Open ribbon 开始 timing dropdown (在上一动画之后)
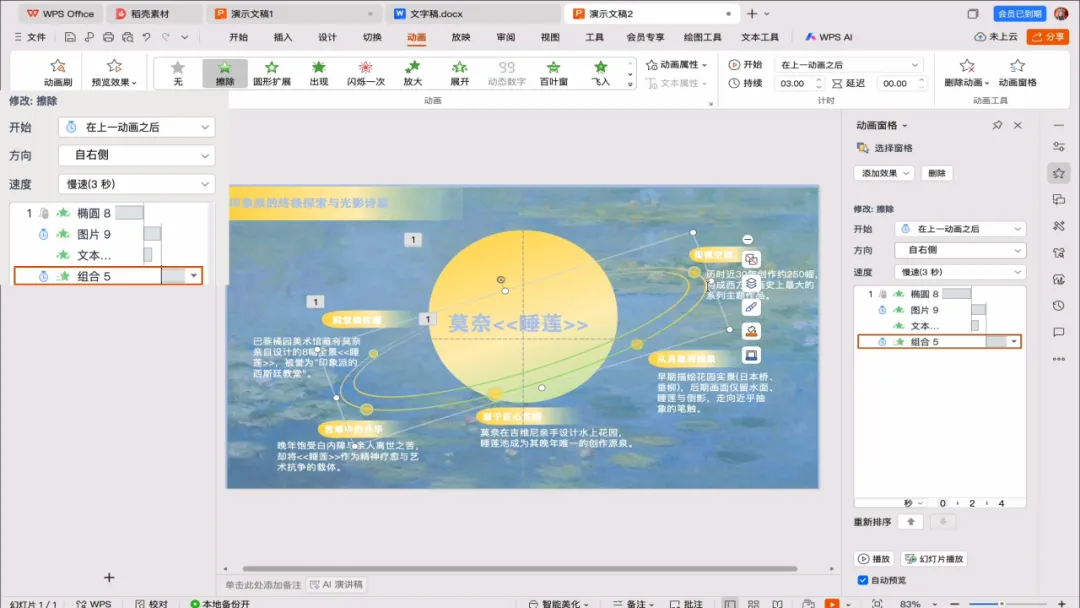The image size is (1080, 608). (x=849, y=65)
